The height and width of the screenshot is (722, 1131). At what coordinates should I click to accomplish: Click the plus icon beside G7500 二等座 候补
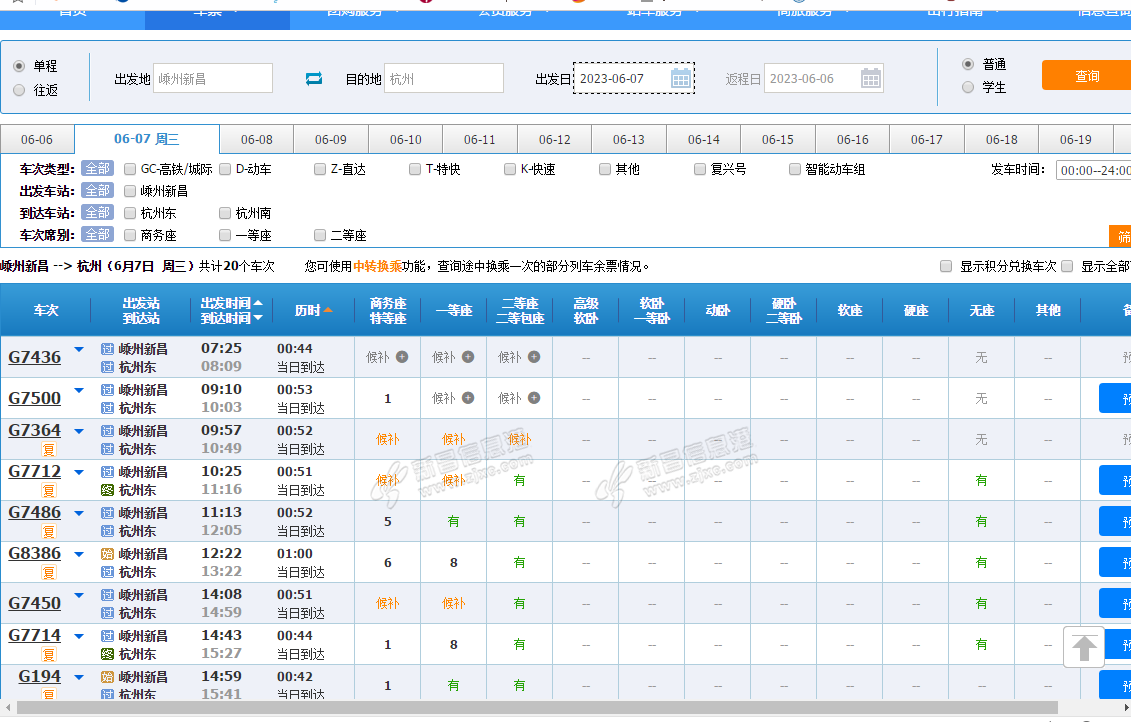[x=534, y=398]
